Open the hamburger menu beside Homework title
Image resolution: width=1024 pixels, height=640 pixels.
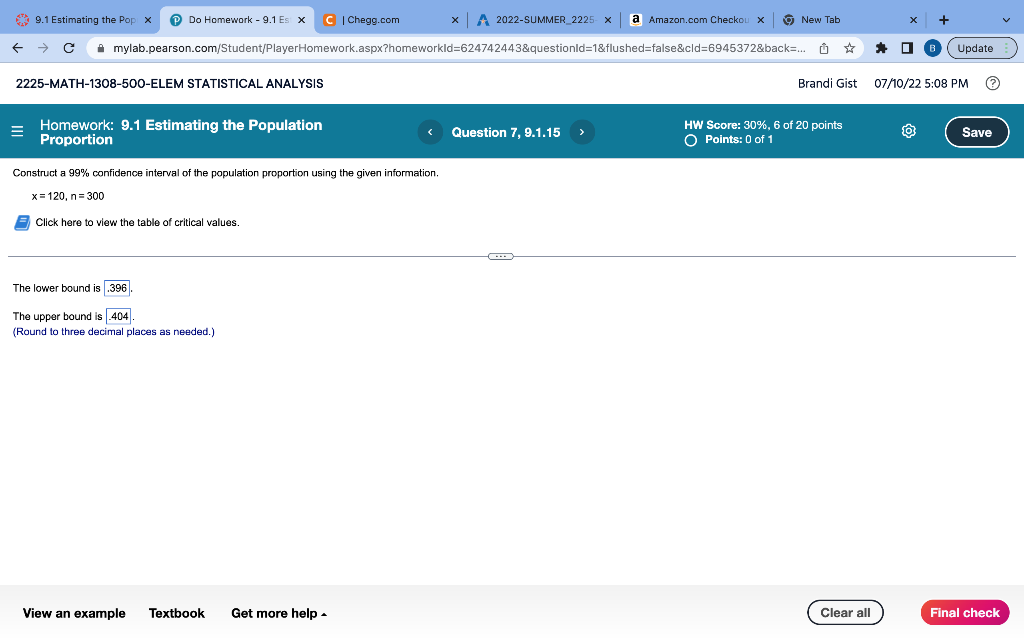[x=18, y=131]
